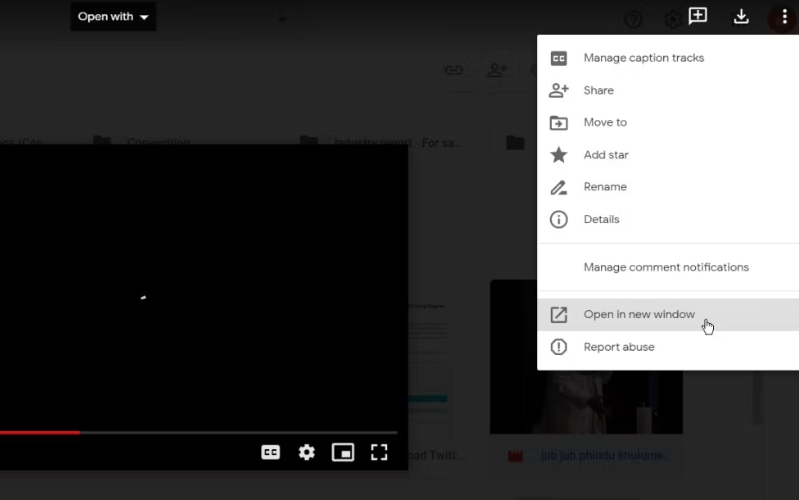
Task: Click Open in new window
Action: (668, 314)
